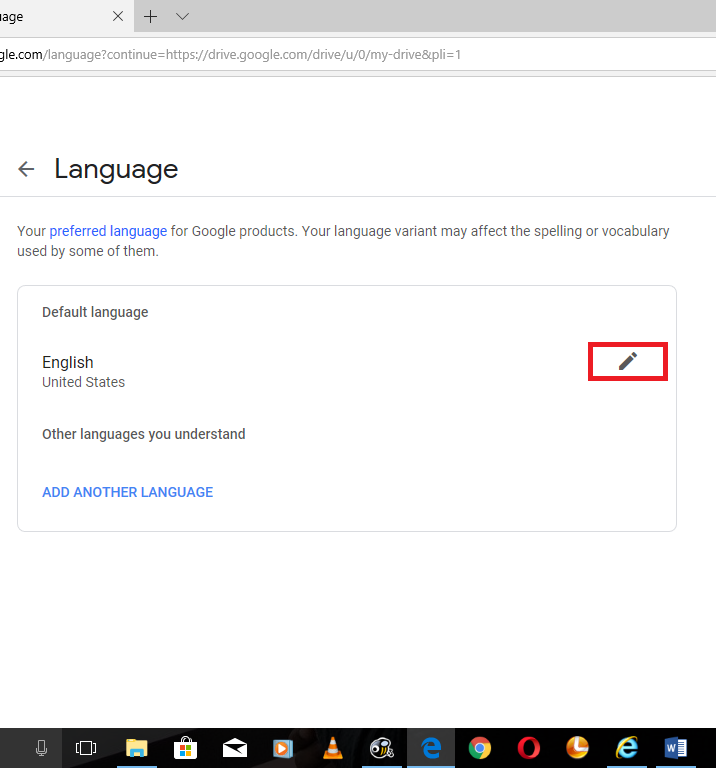The image size is (716, 768).
Task: Close the current browser tab
Action: [x=118, y=17]
